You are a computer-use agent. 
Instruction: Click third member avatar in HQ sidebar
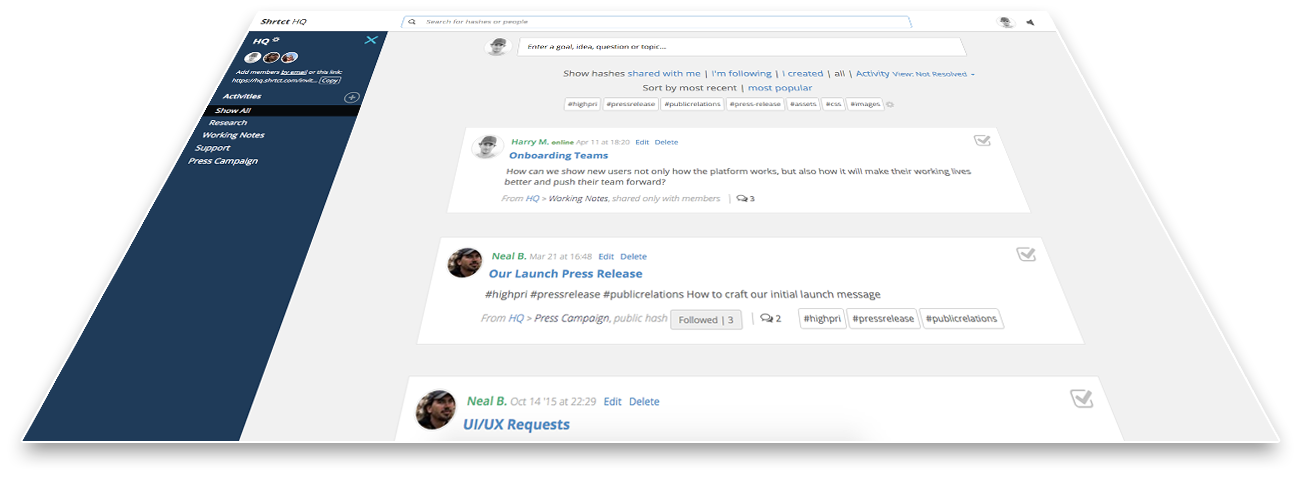tap(289, 57)
